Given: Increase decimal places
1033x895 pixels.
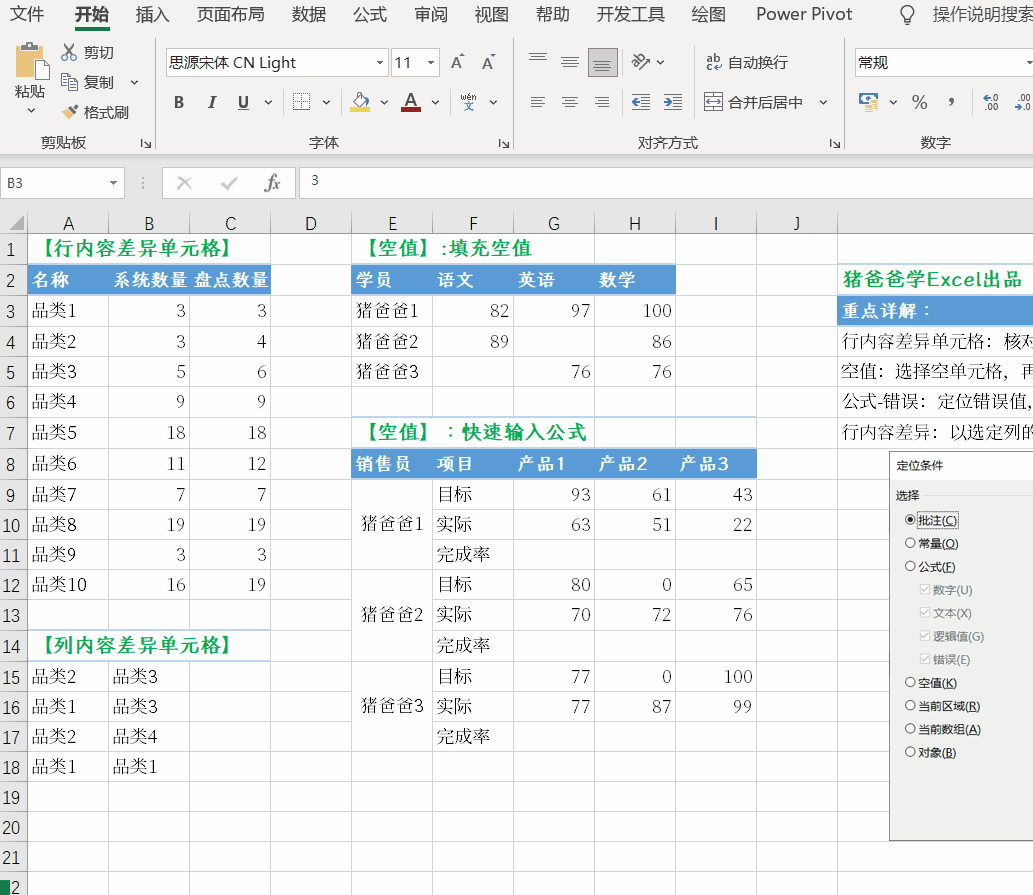Looking at the screenshot, I should coord(990,102).
